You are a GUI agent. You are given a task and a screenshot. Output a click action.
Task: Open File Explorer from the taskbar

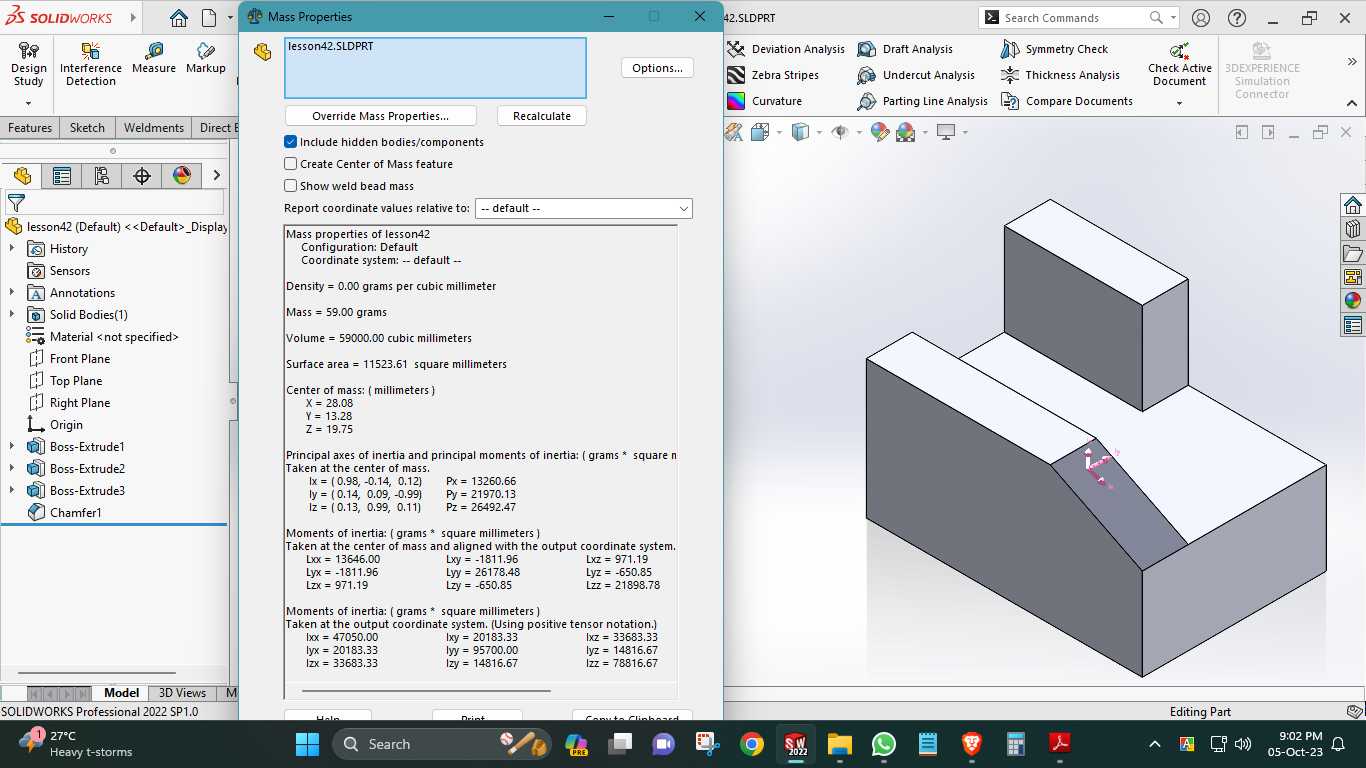click(x=839, y=744)
